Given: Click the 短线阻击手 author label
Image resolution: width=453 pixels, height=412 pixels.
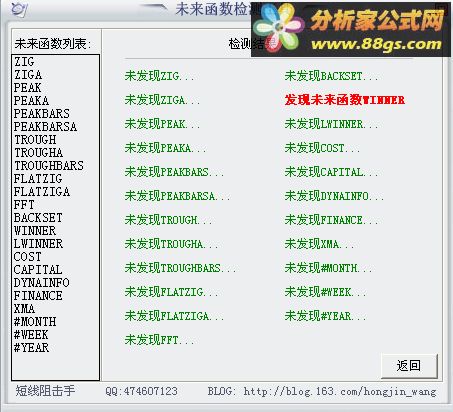Looking at the screenshot, I should click(45, 391).
